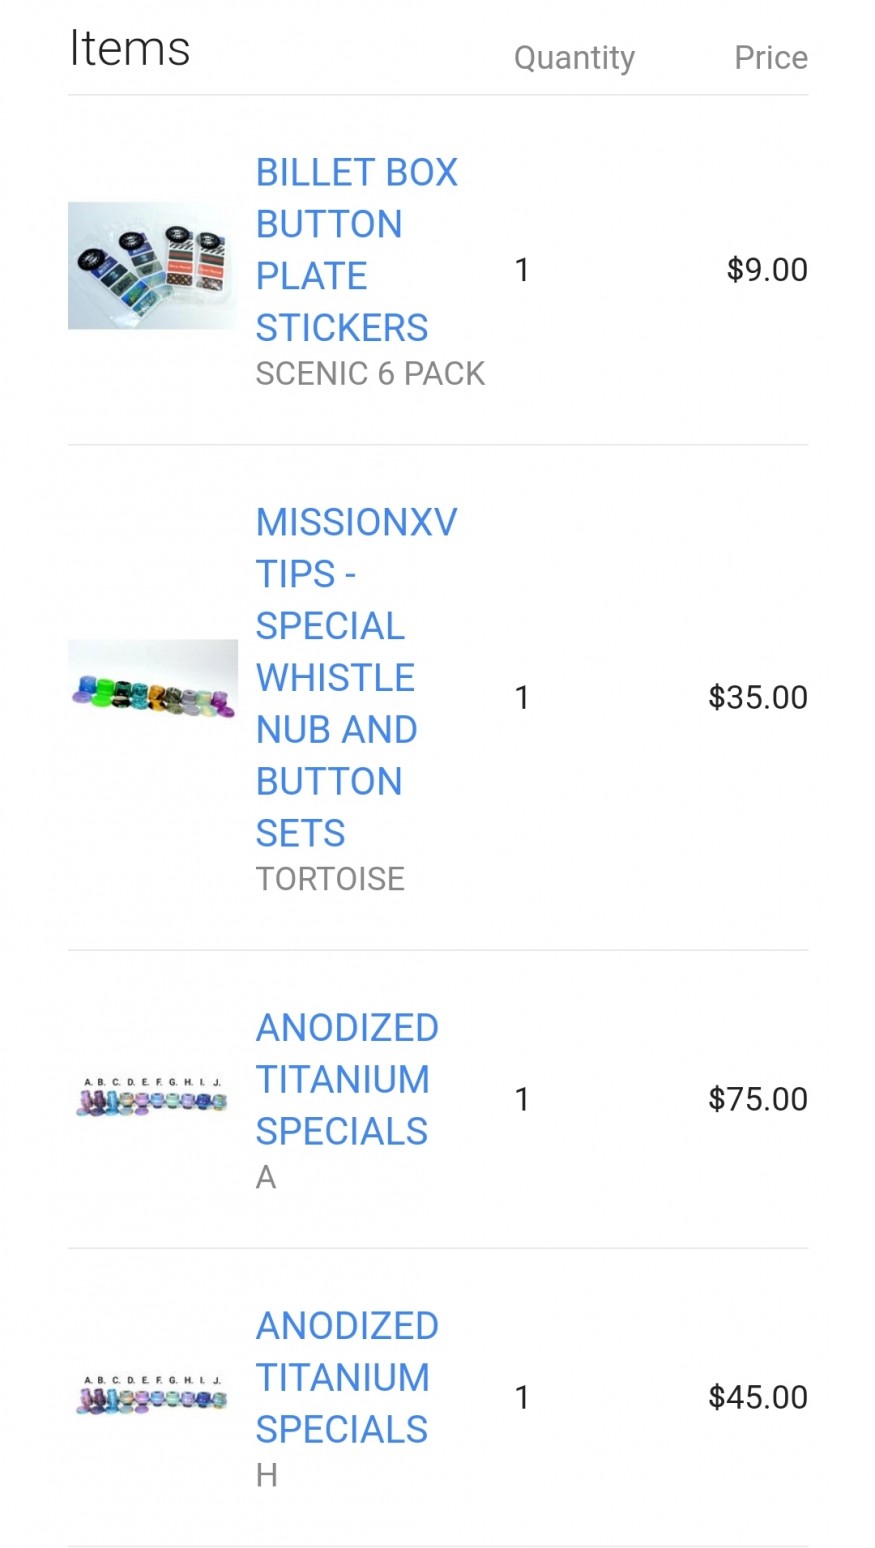
Task: Click the TORTOISE variant label
Action: point(330,879)
